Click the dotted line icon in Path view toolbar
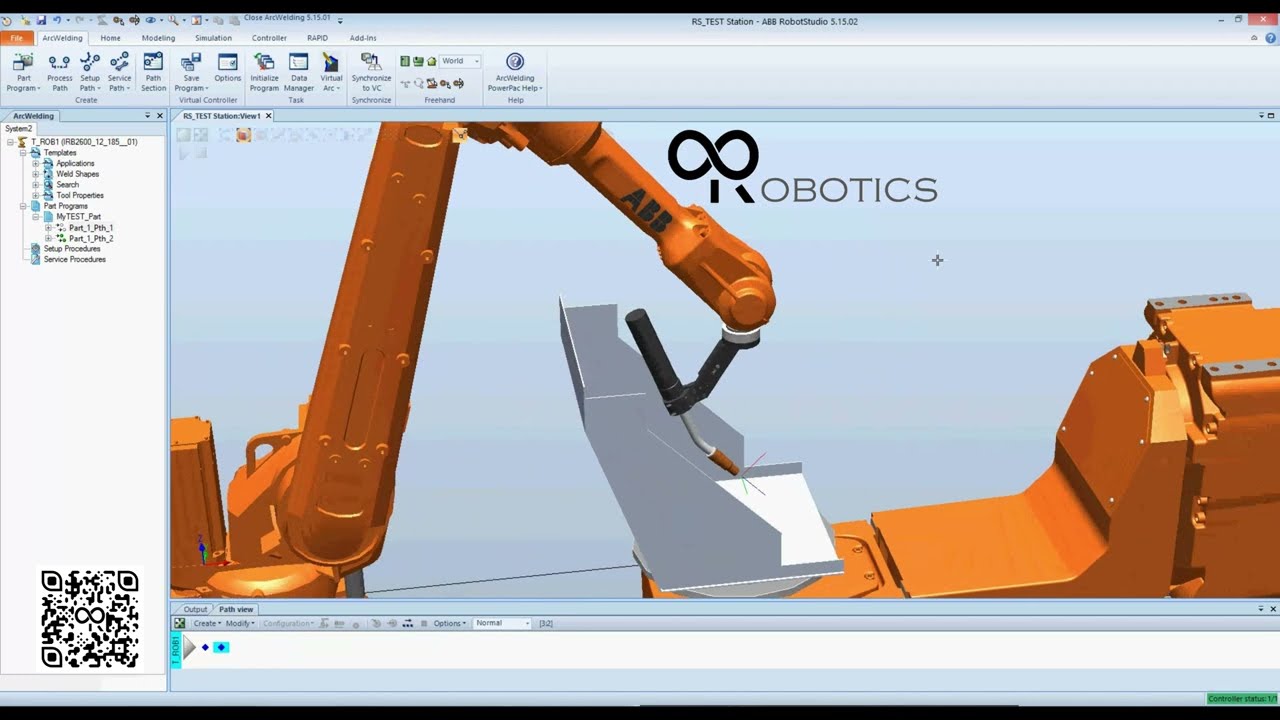This screenshot has height=720, width=1280. click(x=407, y=623)
